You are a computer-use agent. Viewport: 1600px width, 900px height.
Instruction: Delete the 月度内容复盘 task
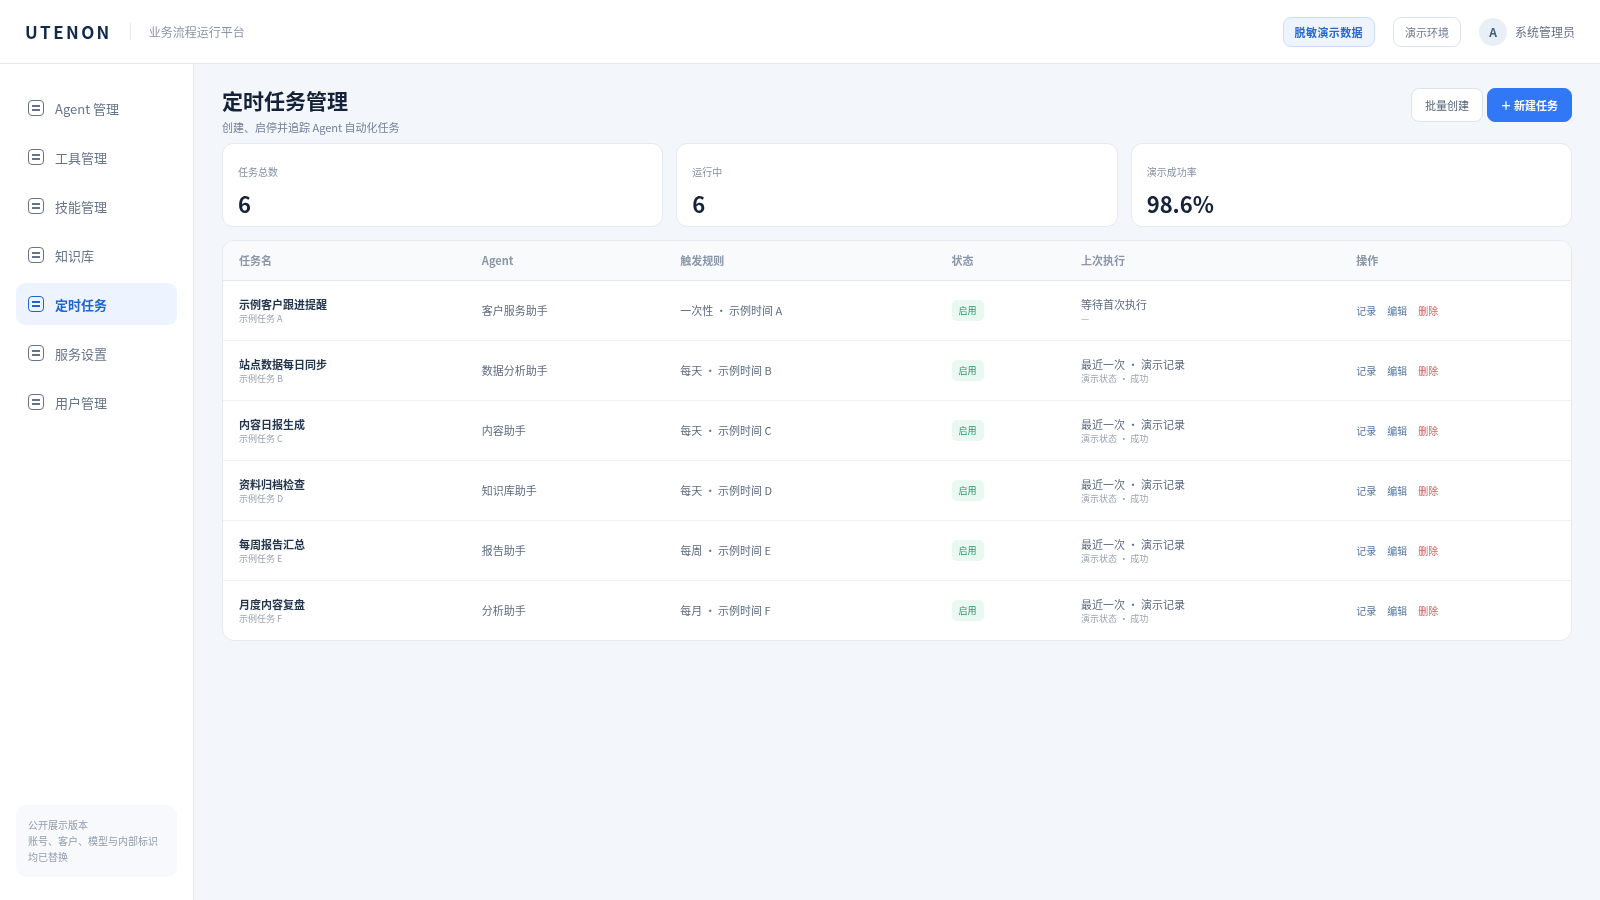[x=1428, y=611]
